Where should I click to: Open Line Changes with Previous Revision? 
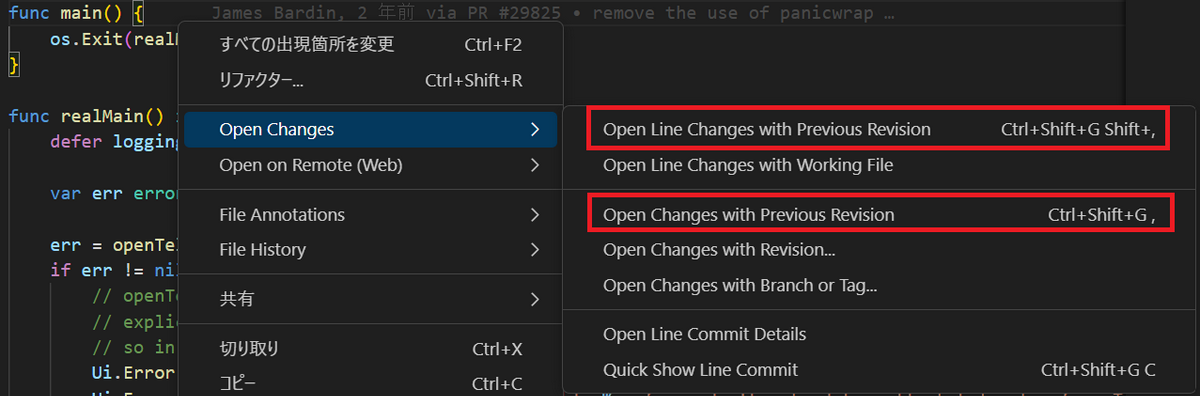(879, 130)
